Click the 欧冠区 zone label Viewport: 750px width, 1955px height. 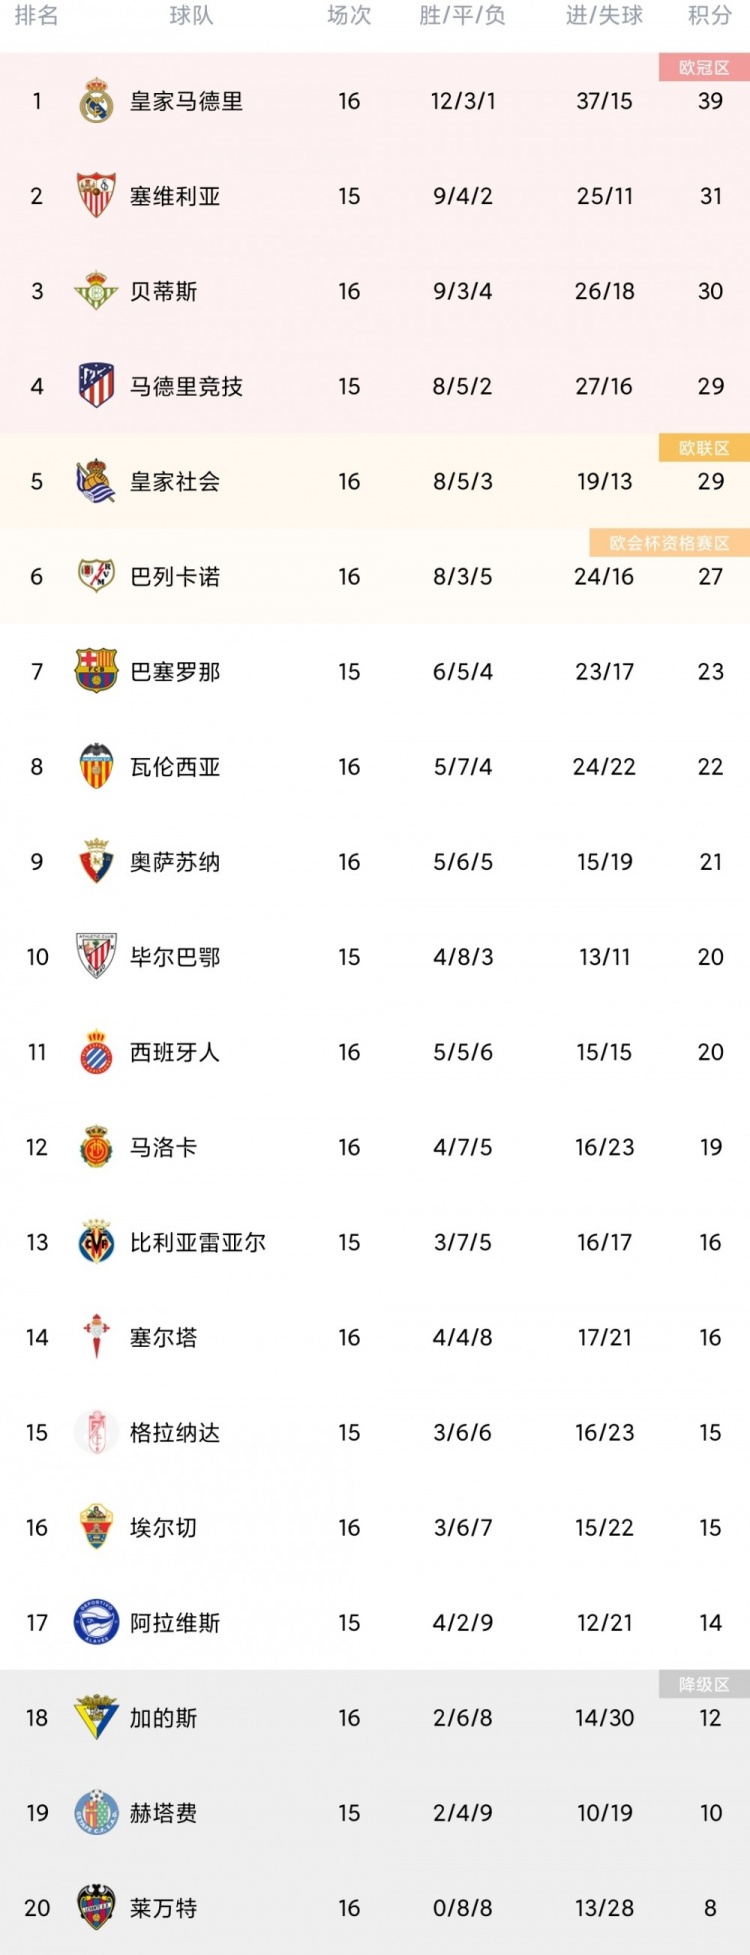[704, 67]
